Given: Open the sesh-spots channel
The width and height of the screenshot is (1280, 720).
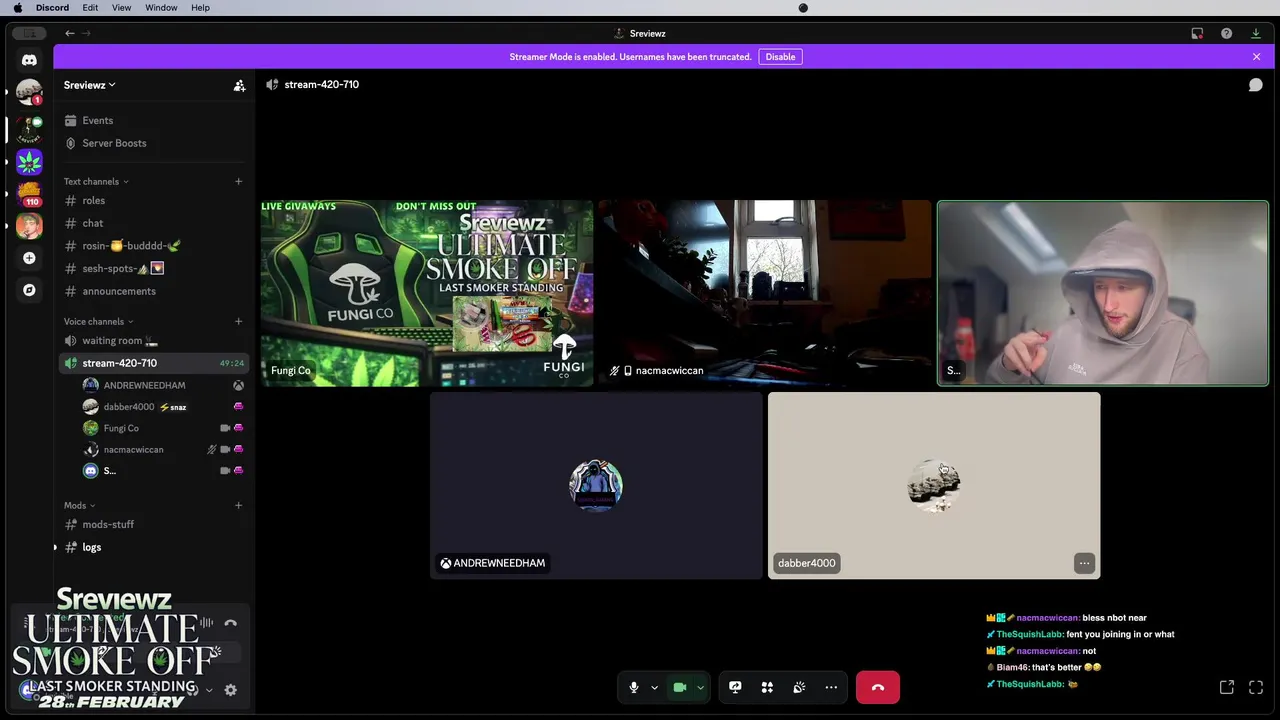Looking at the screenshot, I should (x=155, y=268).
